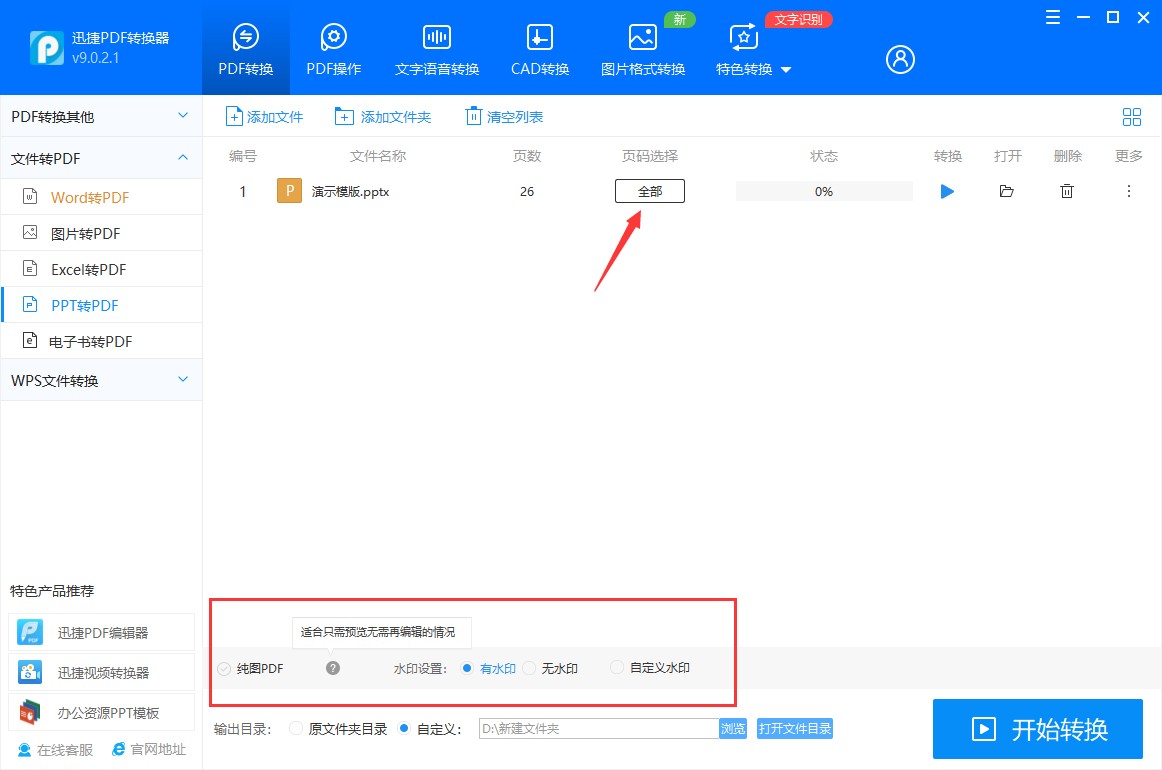The height and width of the screenshot is (770, 1162).
Task: Open 迅捷PDF编辑器 product recommendation
Action: (102, 632)
